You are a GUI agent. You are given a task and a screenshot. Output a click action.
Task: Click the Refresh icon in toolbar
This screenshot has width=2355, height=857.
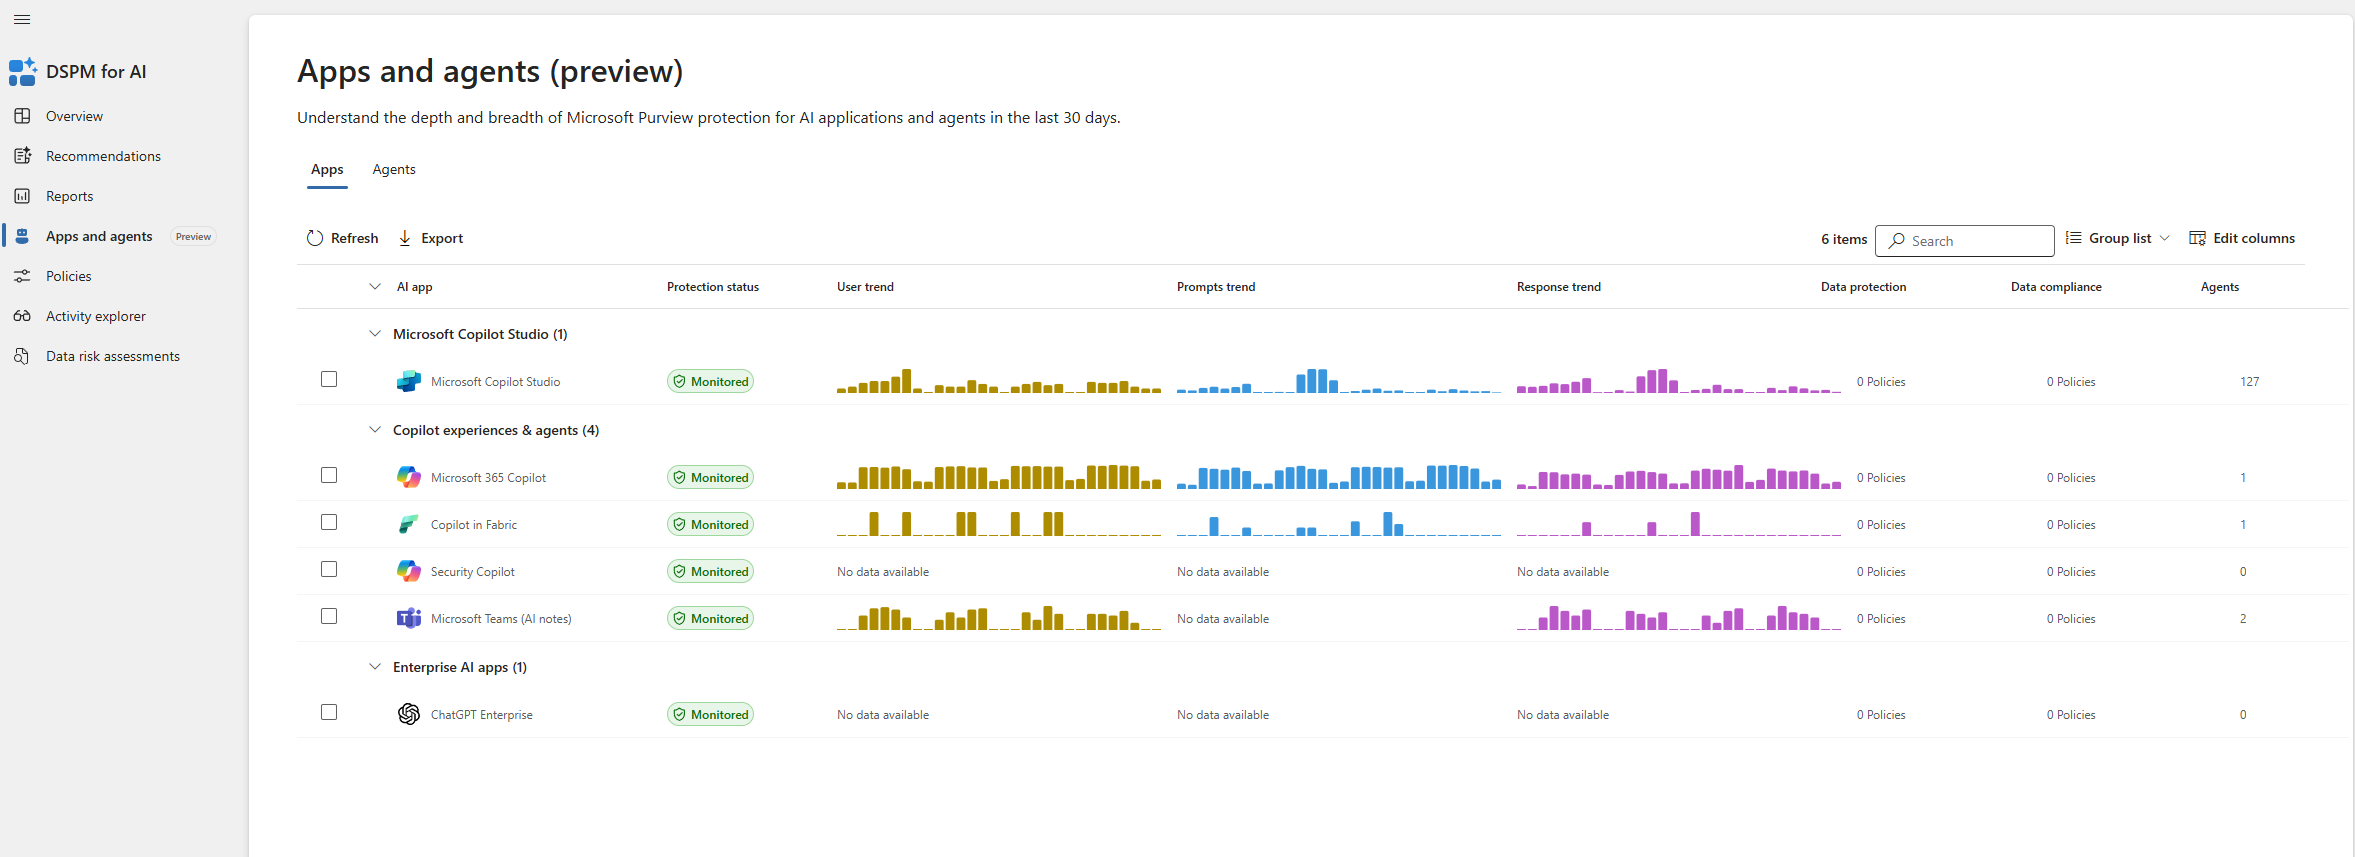(x=315, y=238)
